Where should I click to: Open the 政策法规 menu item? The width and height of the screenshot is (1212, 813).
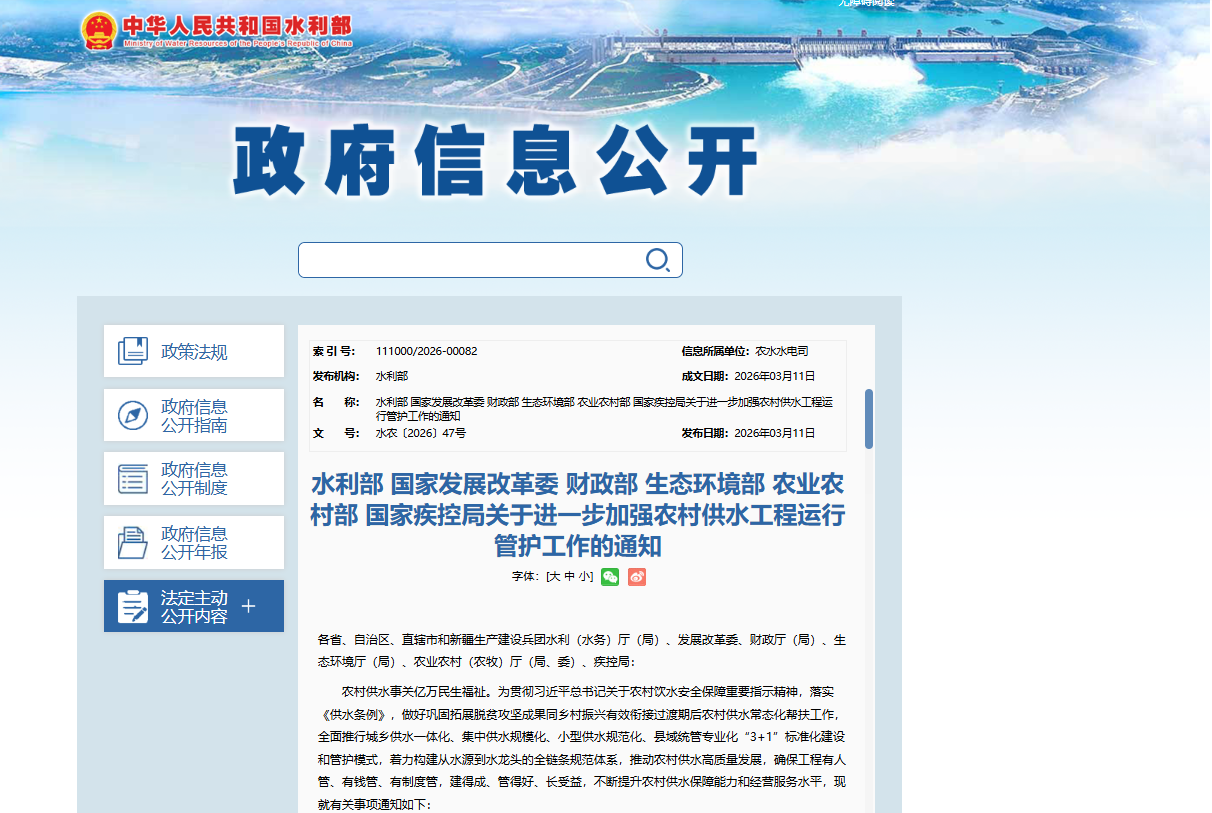[194, 352]
